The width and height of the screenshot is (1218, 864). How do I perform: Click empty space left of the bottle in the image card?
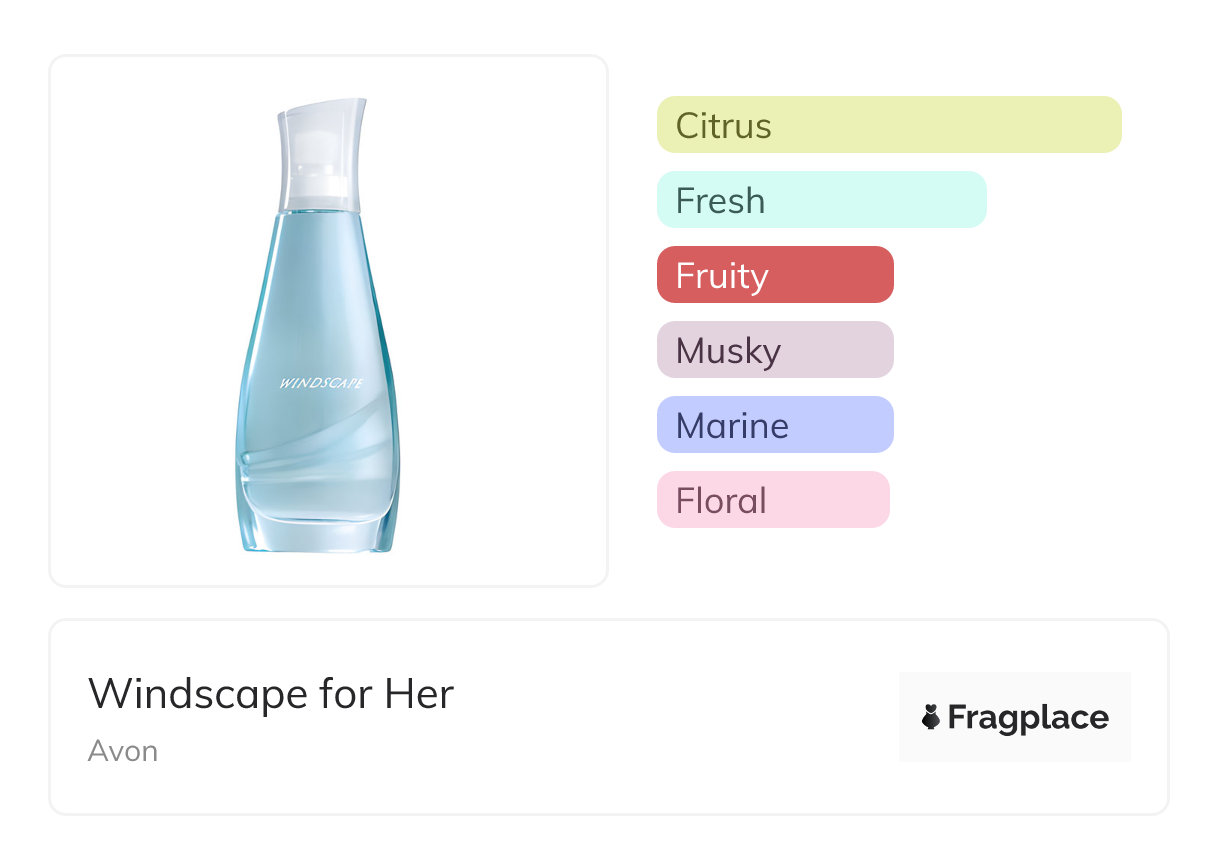pos(140,320)
